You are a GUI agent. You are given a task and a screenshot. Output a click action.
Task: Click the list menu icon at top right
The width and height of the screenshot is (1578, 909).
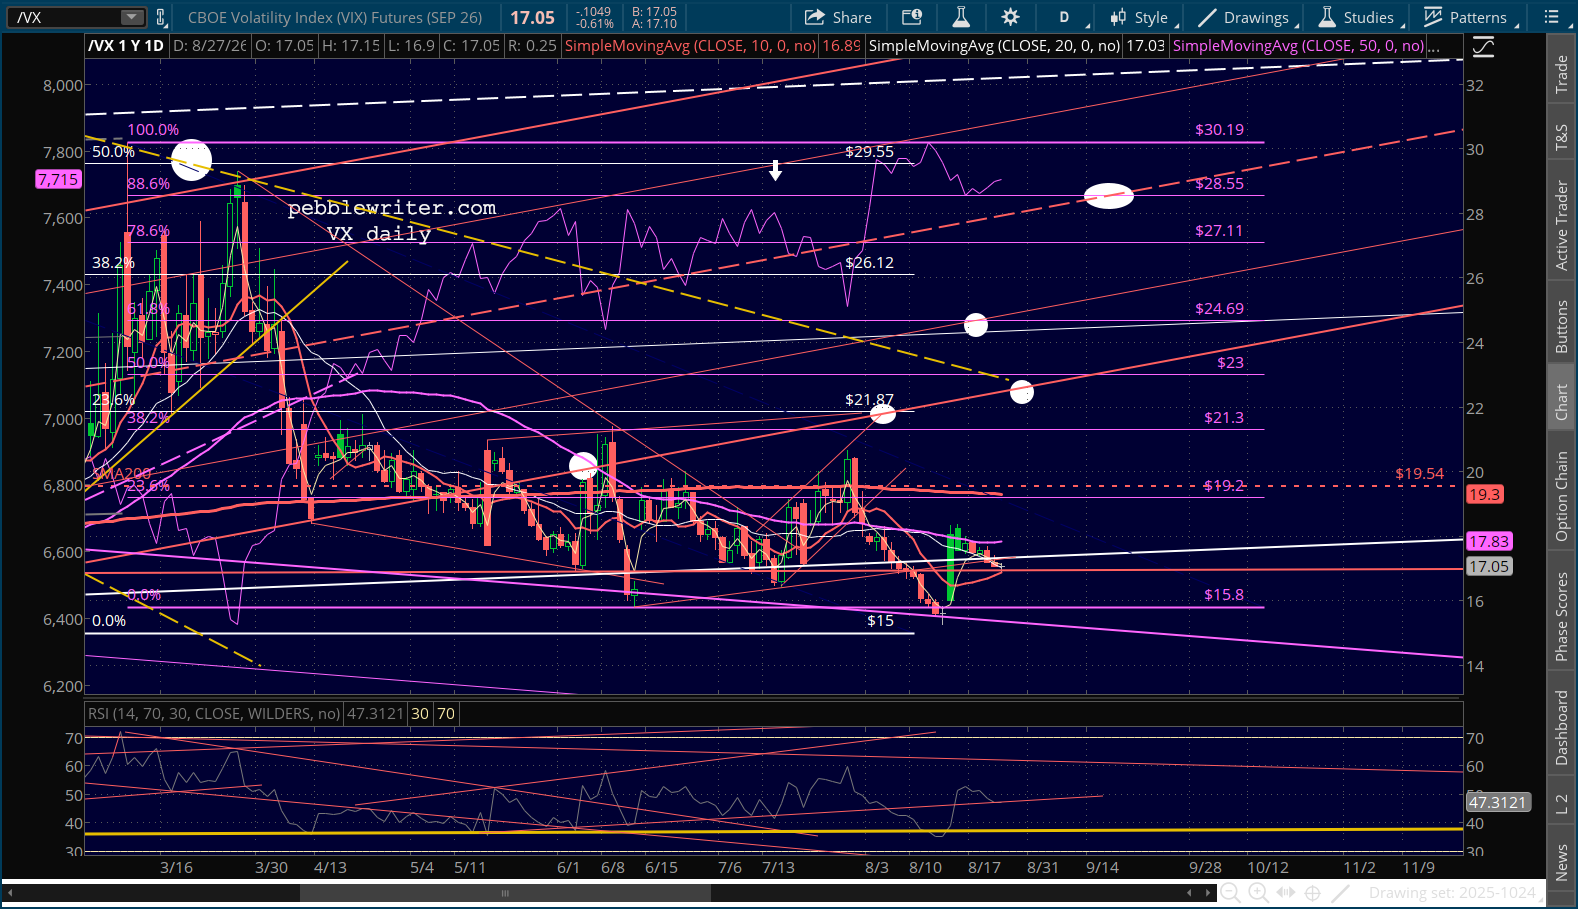pyautogui.click(x=1551, y=17)
